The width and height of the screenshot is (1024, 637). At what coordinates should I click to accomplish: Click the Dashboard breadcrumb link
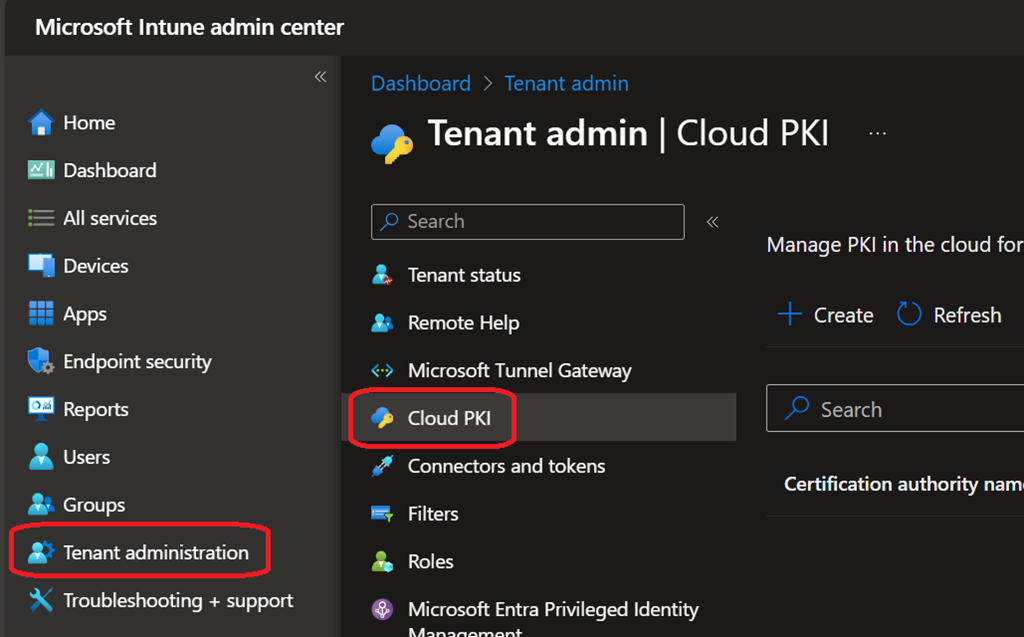click(420, 84)
